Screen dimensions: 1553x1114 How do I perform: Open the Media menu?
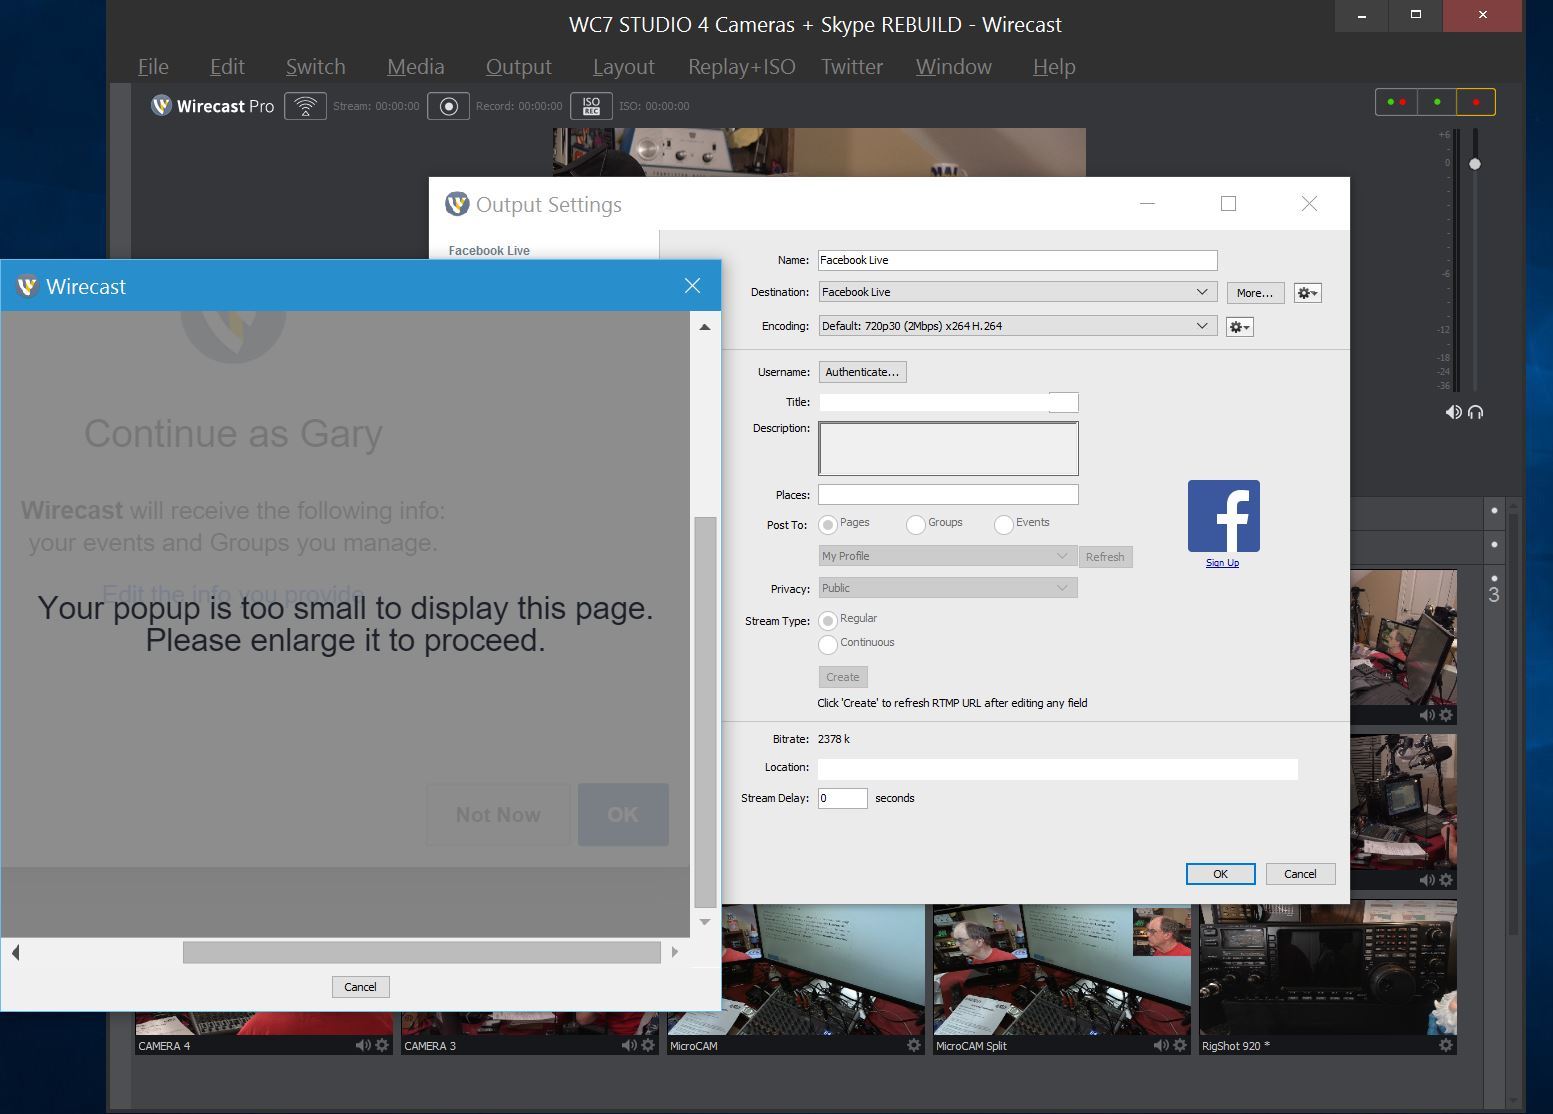click(415, 67)
